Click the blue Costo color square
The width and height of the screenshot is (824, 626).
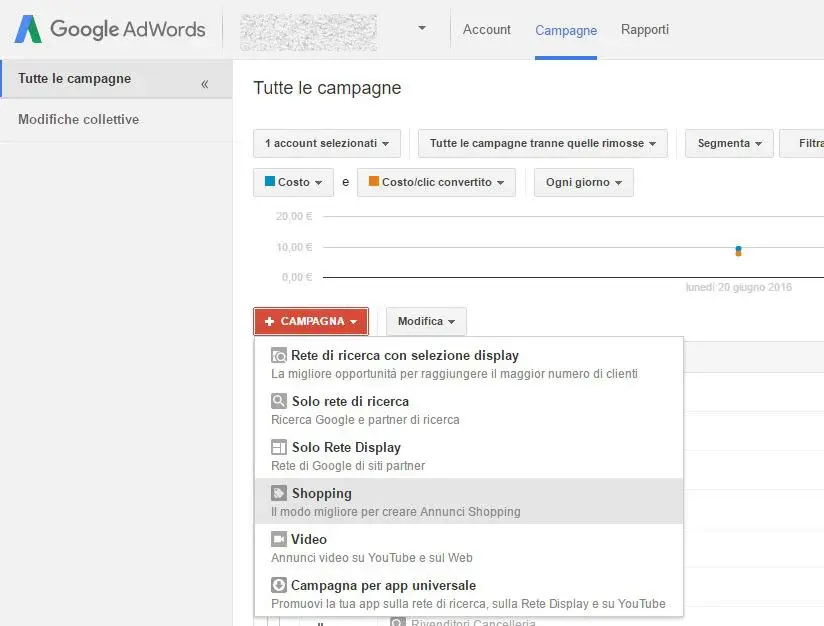270,181
